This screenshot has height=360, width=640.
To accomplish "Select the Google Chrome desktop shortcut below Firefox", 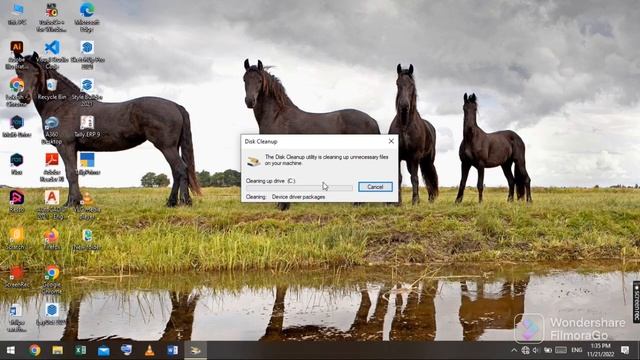I will [x=51, y=280].
